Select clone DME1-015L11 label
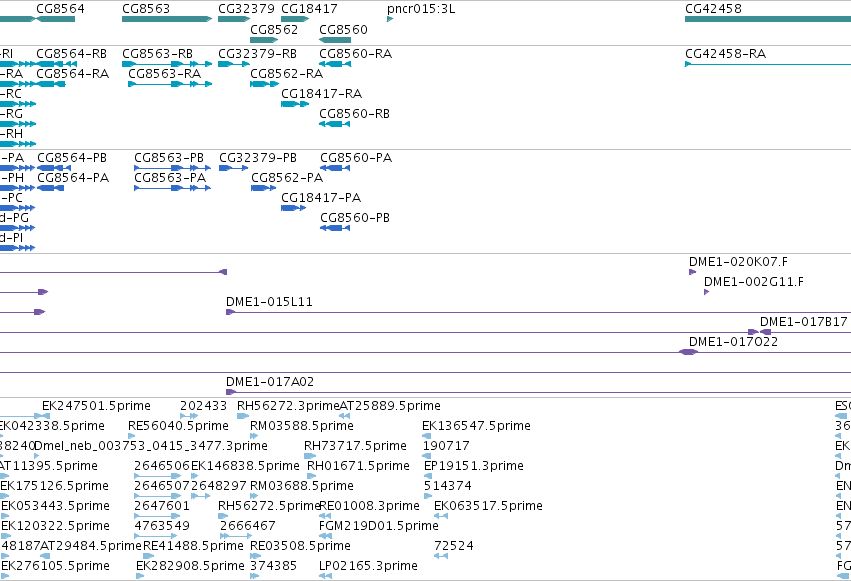The height and width of the screenshot is (581, 851). point(269,302)
